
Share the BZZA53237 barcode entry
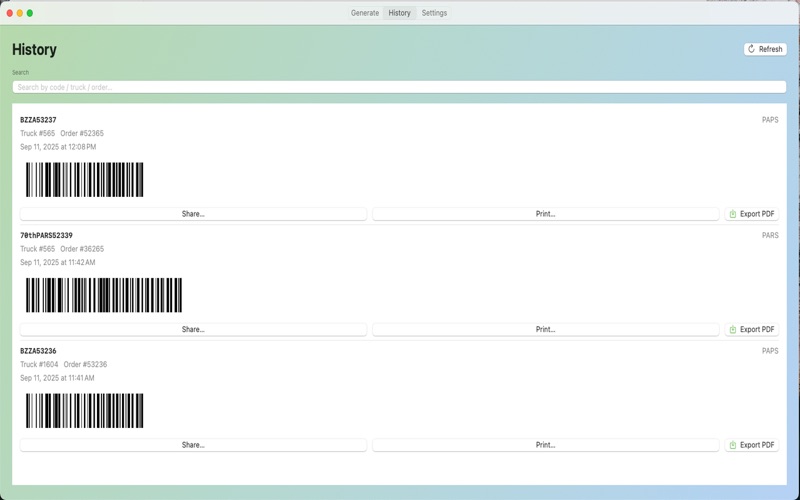tap(193, 214)
